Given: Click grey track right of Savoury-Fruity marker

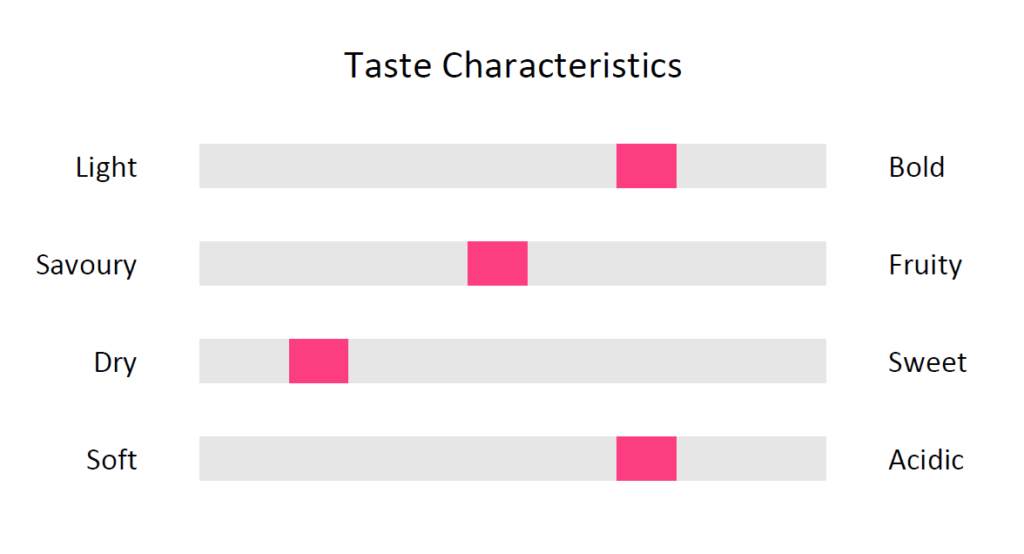Looking at the screenshot, I should 677,263.
